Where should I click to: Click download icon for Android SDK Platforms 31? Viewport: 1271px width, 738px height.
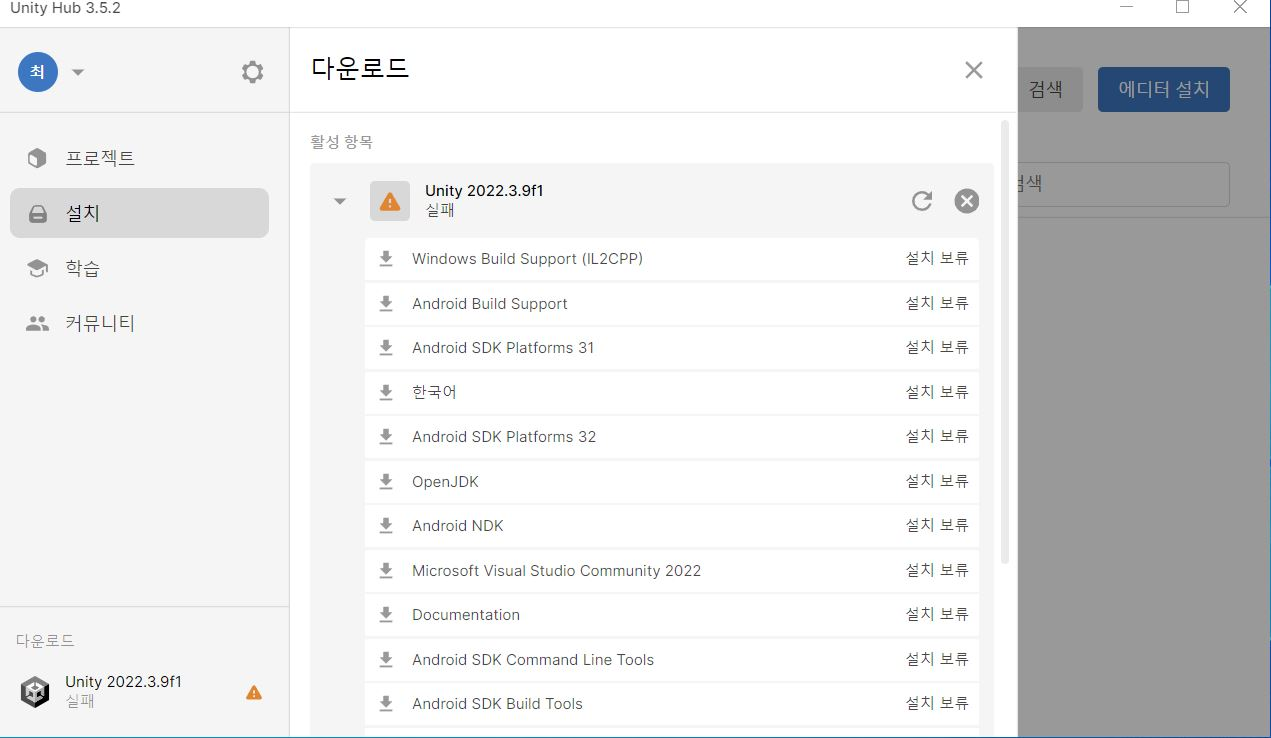click(x=386, y=348)
